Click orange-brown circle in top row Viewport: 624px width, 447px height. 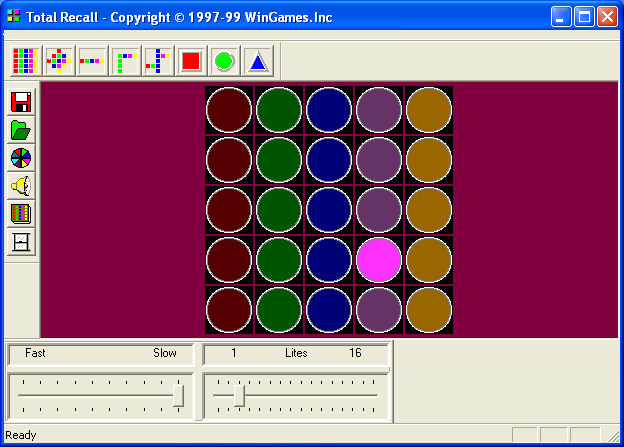(x=429, y=110)
